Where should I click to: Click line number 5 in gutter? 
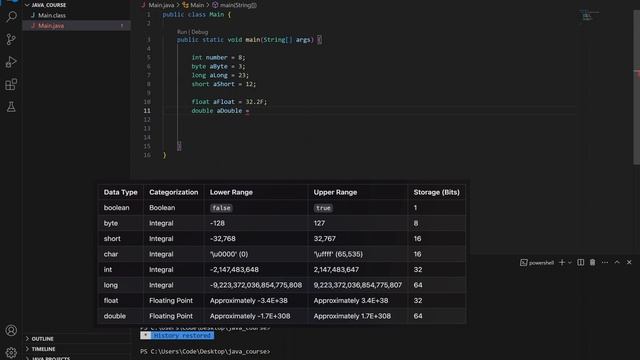148,58
